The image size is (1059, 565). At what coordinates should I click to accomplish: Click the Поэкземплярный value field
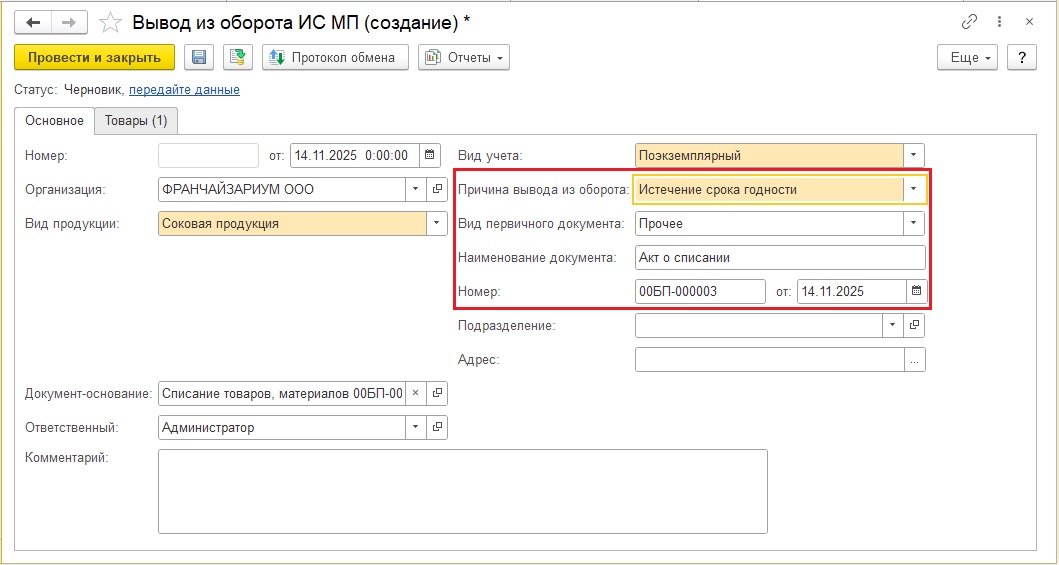(769, 155)
